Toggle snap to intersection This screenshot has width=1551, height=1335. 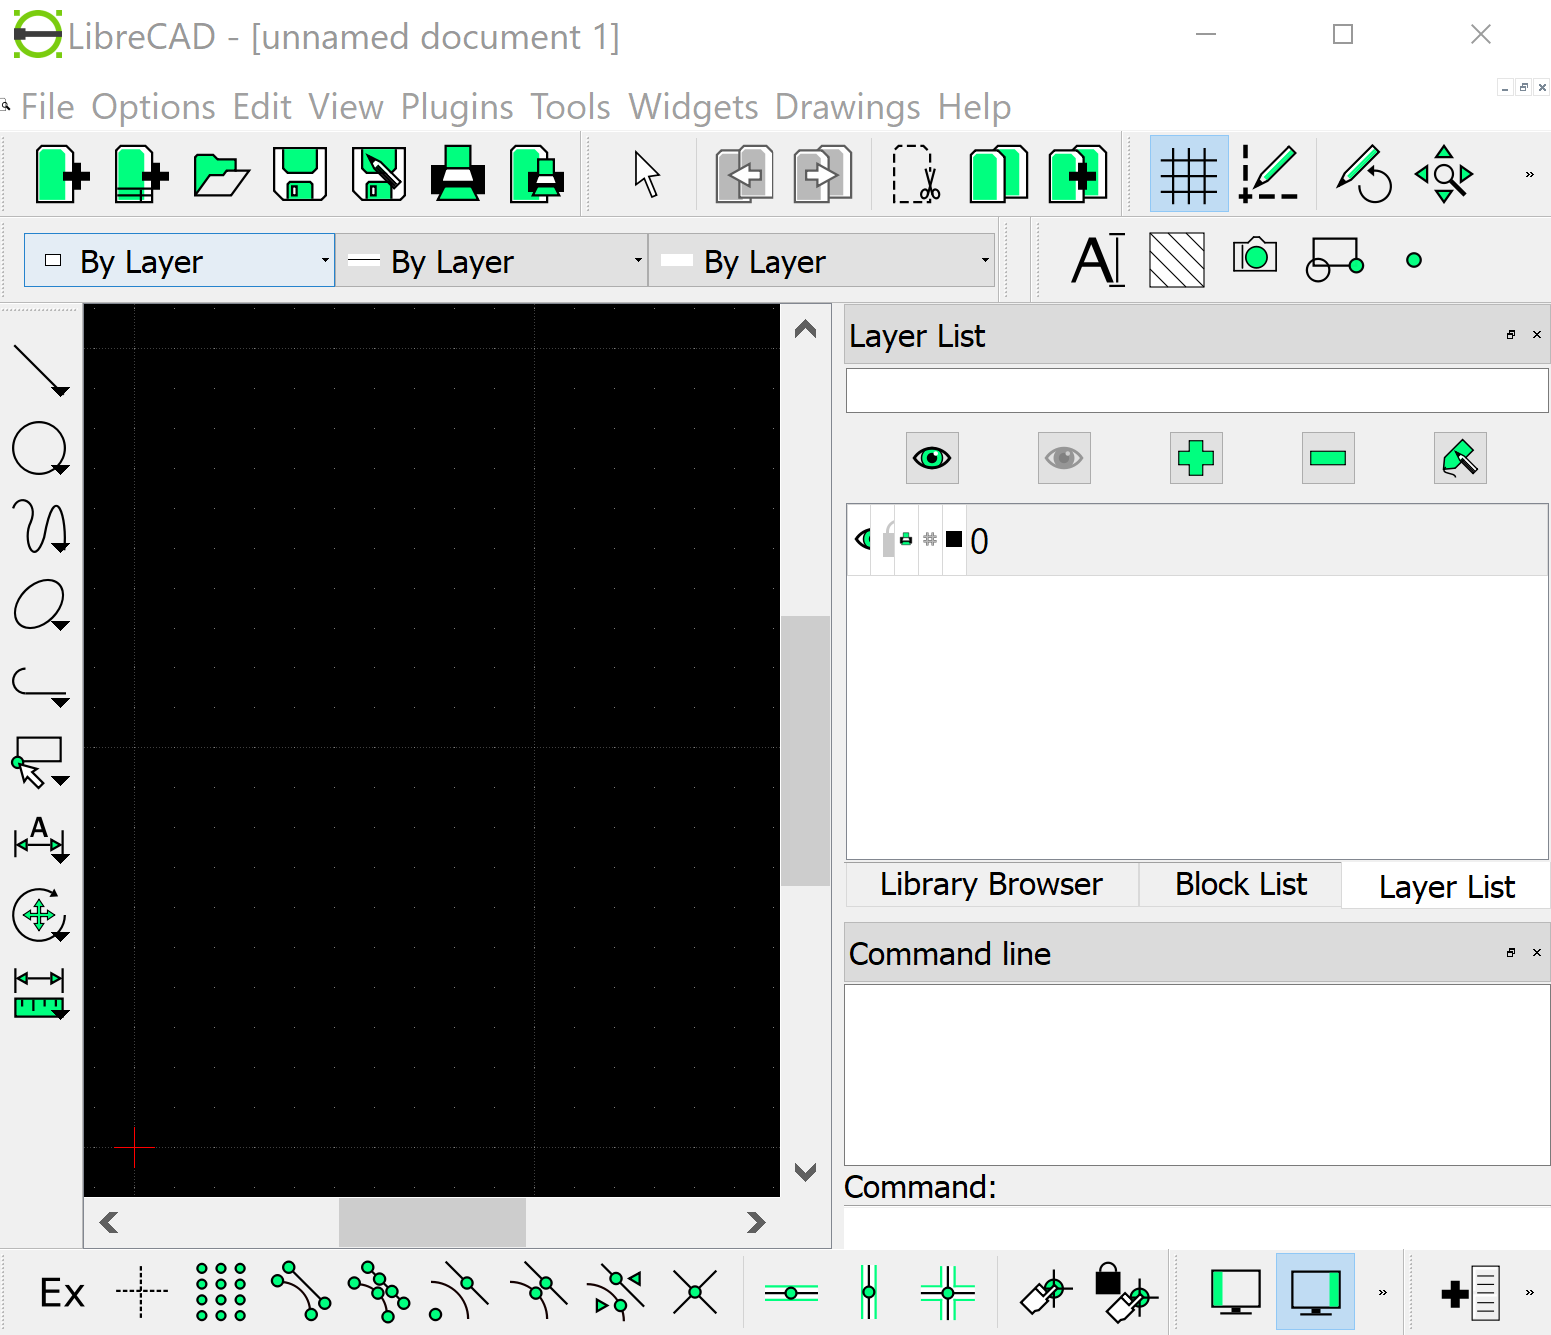click(x=695, y=1293)
